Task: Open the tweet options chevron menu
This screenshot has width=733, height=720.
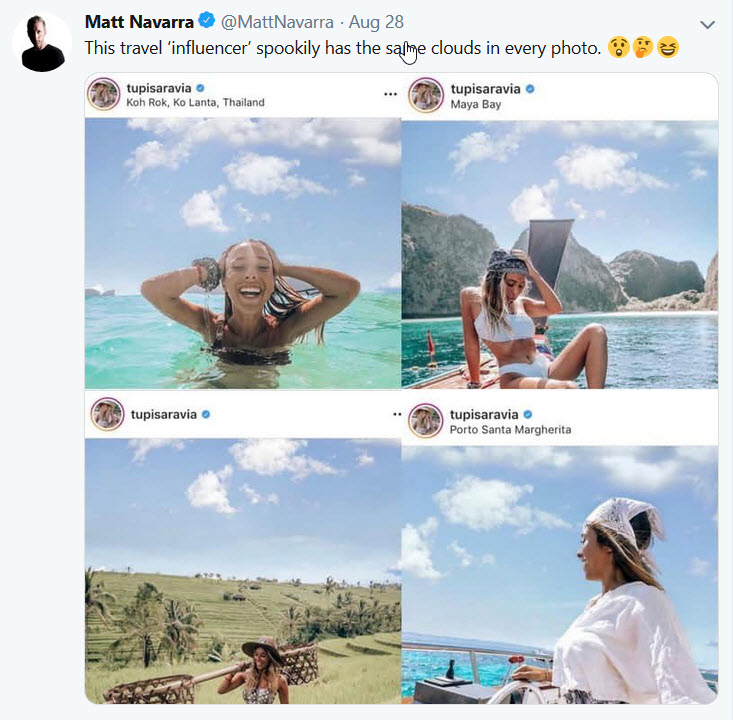Action: 707,24
